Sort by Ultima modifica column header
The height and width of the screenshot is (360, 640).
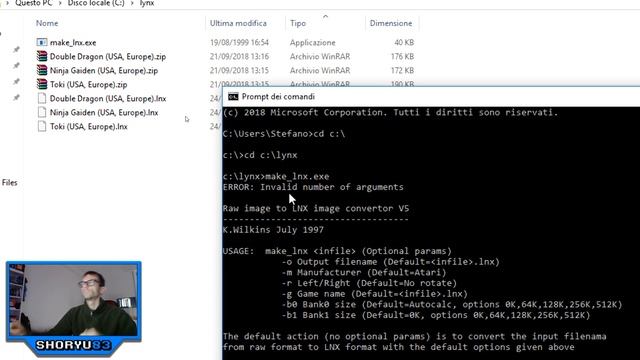(238, 23)
